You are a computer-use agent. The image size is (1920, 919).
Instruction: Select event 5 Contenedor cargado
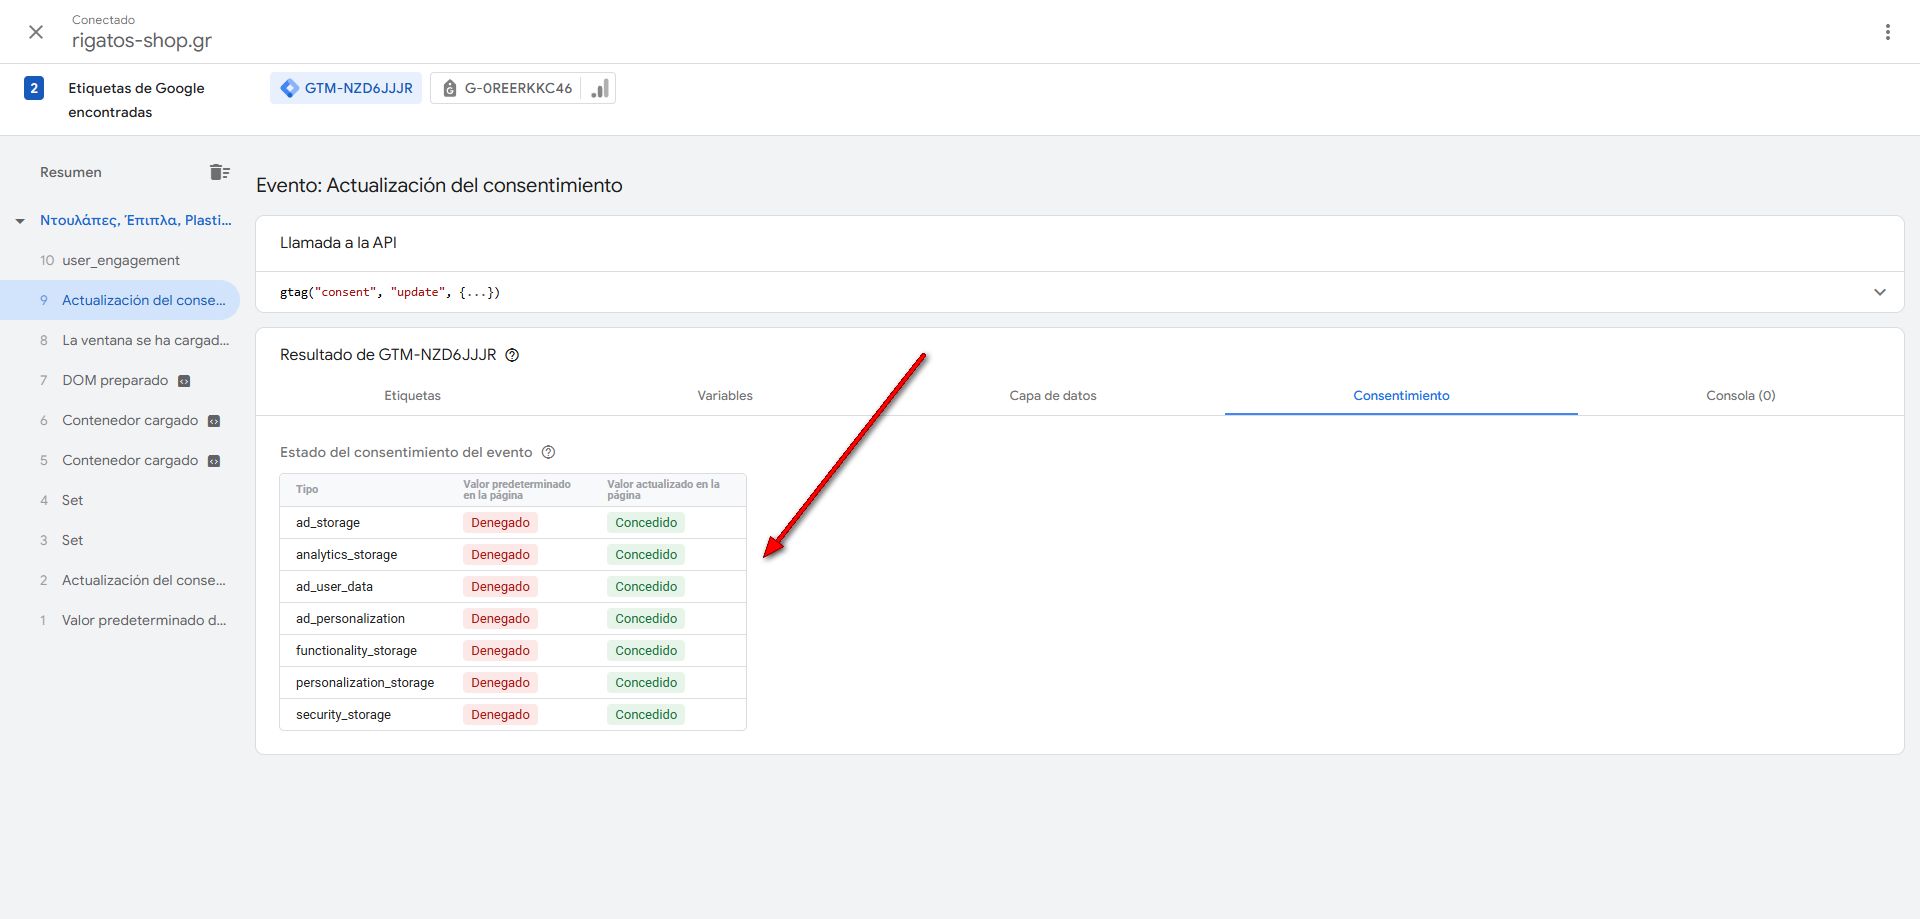pos(120,460)
